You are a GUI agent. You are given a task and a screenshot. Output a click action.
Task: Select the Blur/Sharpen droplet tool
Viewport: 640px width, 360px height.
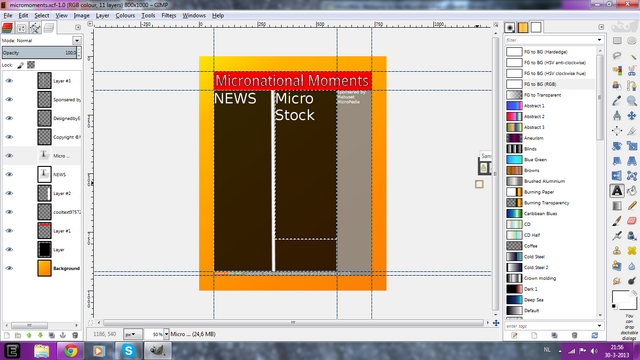[632, 266]
